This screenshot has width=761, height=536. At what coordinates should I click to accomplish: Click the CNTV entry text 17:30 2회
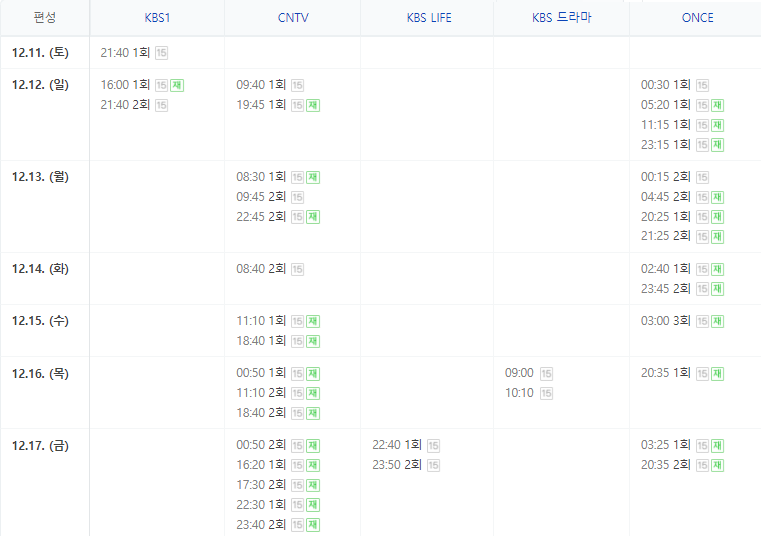click(261, 485)
